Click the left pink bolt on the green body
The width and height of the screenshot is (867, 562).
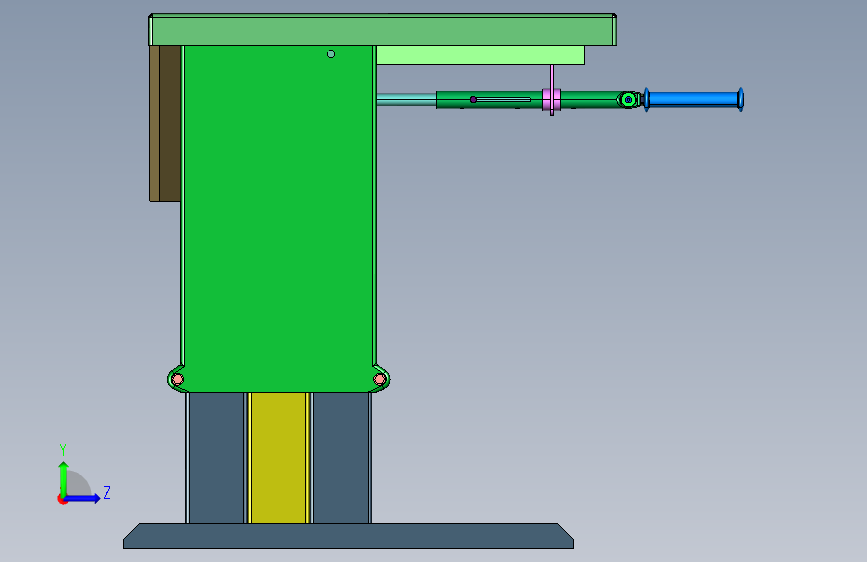(x=177, y=379)
